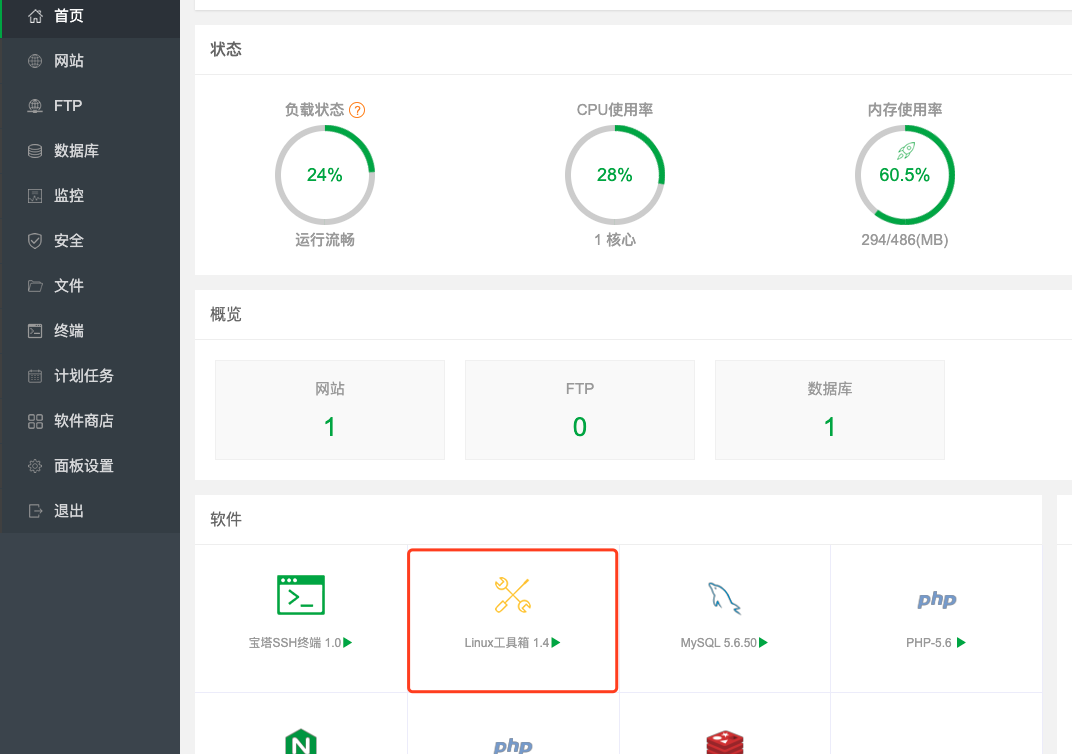
Task: Click the rocket icon in memory gauge
Action: pyautogui.click(x=905, y=150)
